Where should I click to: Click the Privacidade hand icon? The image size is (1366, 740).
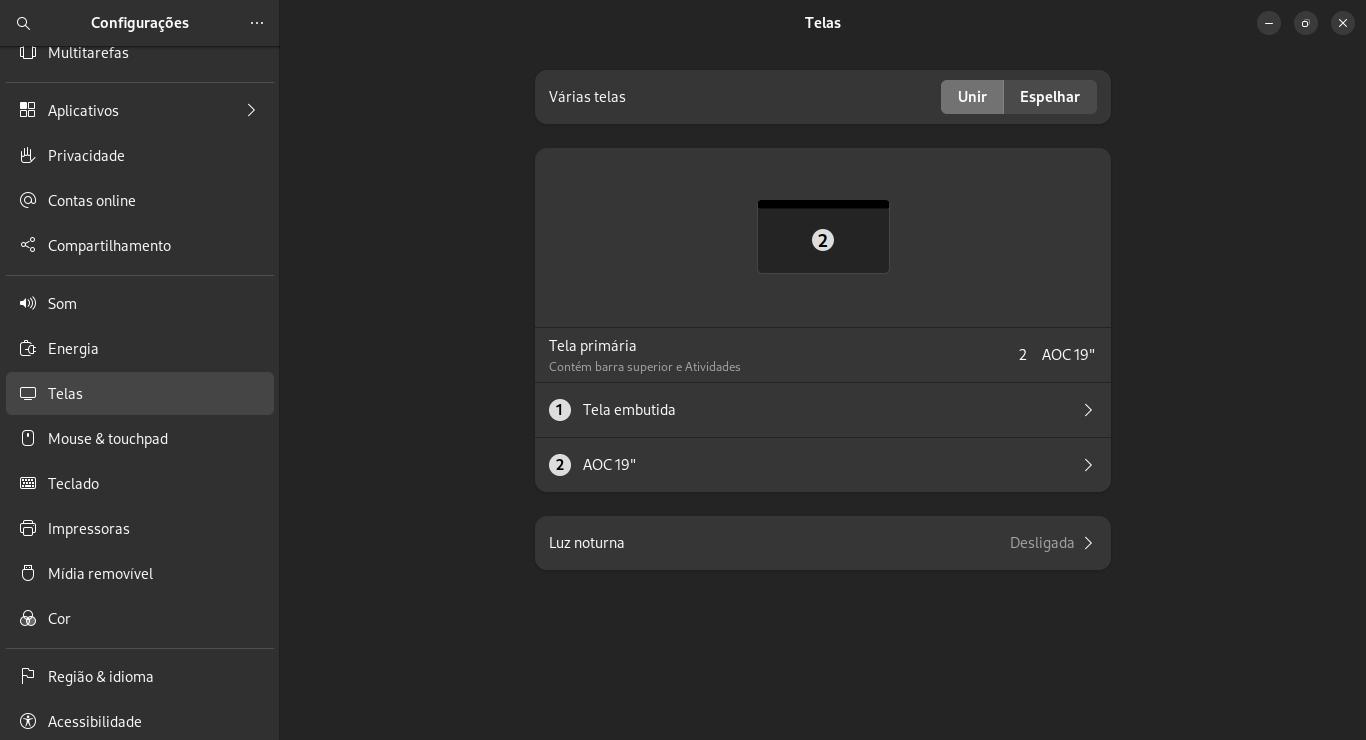click(x=28, y=156)
